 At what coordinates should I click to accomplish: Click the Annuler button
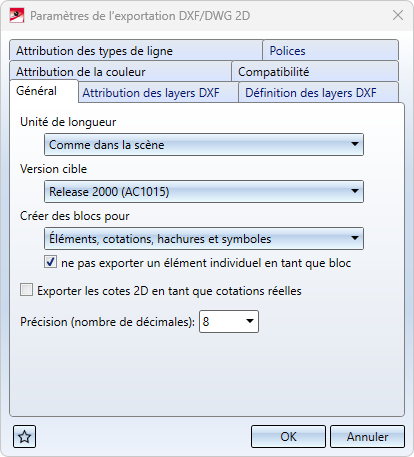click(367, 436)
